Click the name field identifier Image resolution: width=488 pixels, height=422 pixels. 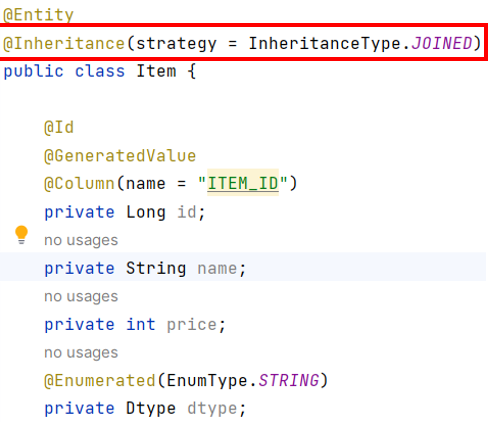click(x=217, y=268)
